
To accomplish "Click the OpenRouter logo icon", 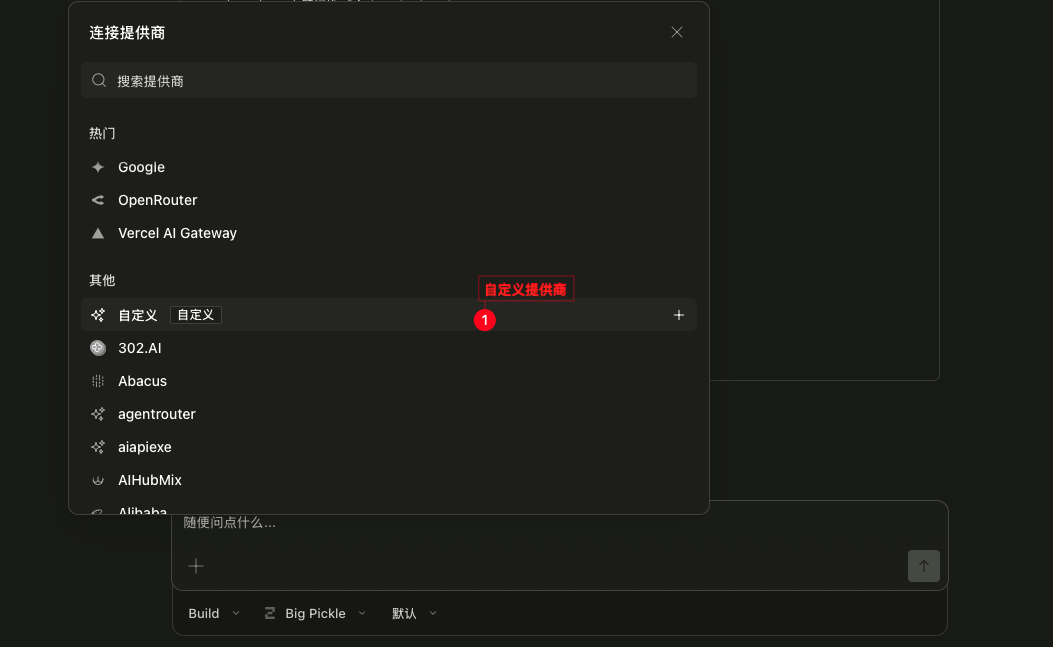I will tap(98, 200).
